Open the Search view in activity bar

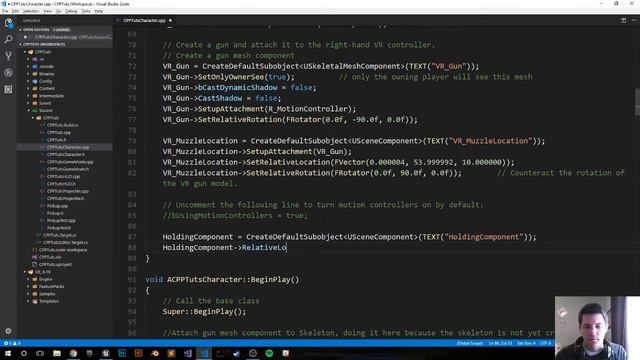8,40
